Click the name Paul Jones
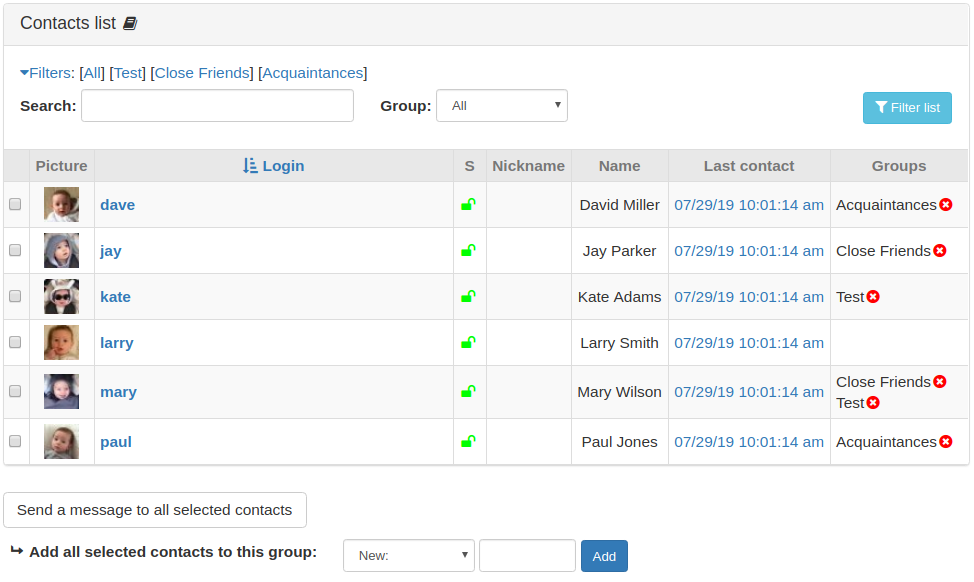 pos(619,441)
